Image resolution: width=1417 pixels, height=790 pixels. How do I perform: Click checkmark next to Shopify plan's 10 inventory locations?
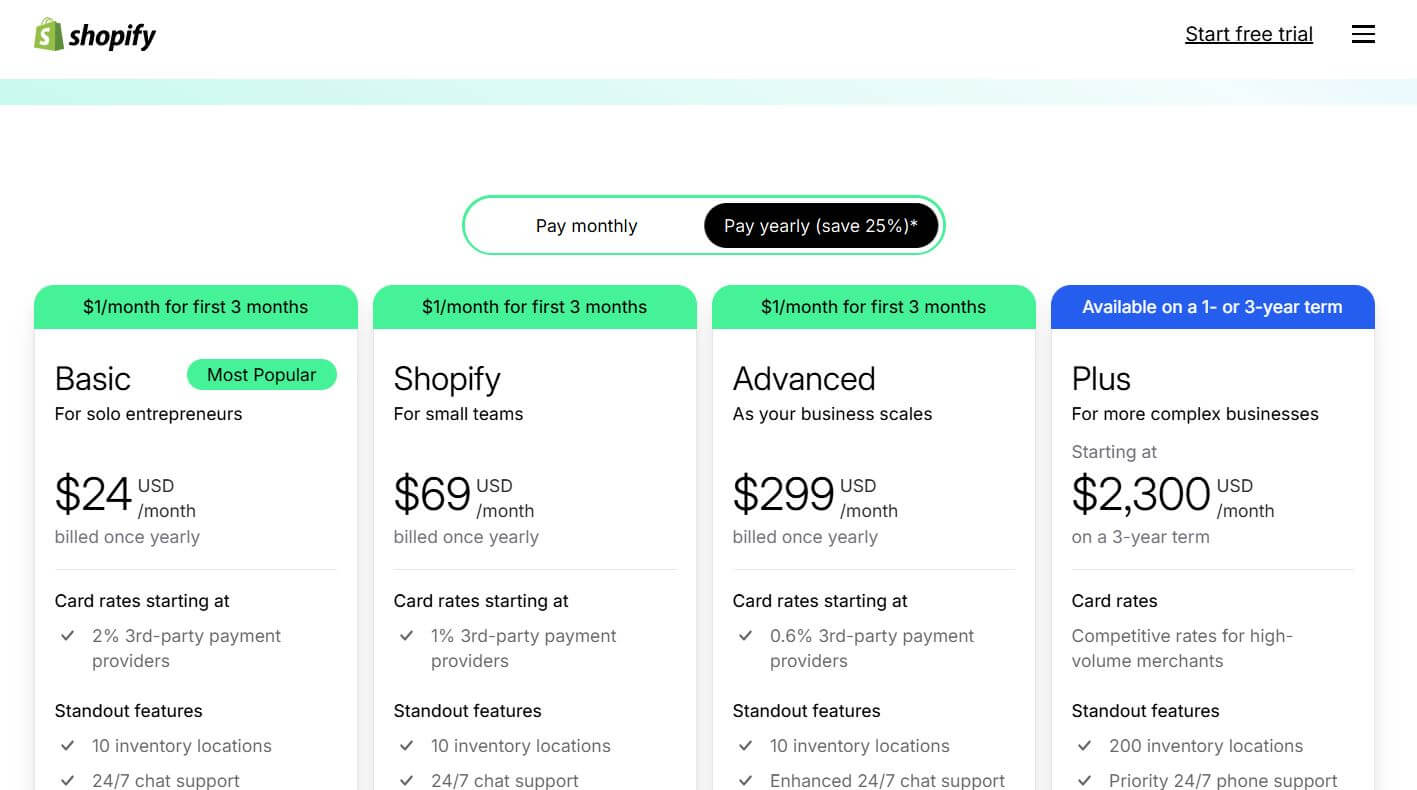coord(407,746)
